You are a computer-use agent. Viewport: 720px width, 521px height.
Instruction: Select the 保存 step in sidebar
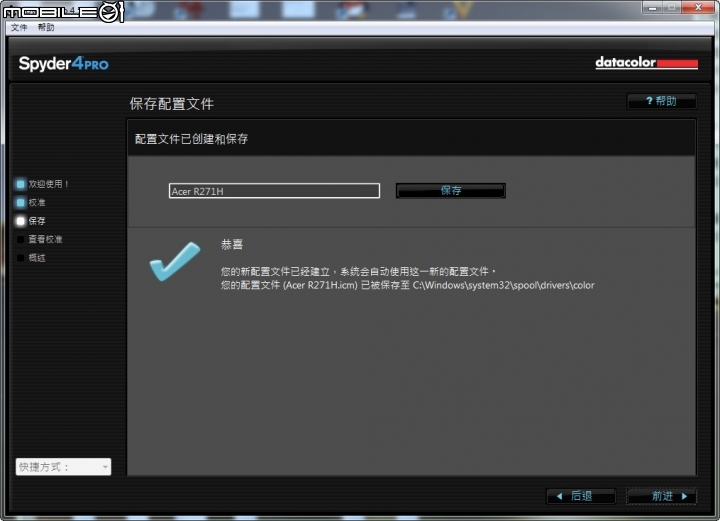tap(31, 221)
